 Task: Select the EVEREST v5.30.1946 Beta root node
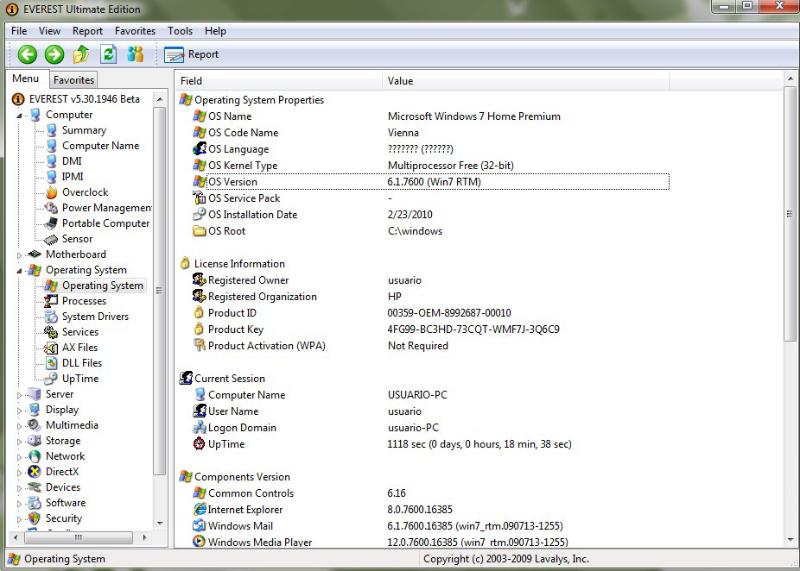(x=84, y=99)
